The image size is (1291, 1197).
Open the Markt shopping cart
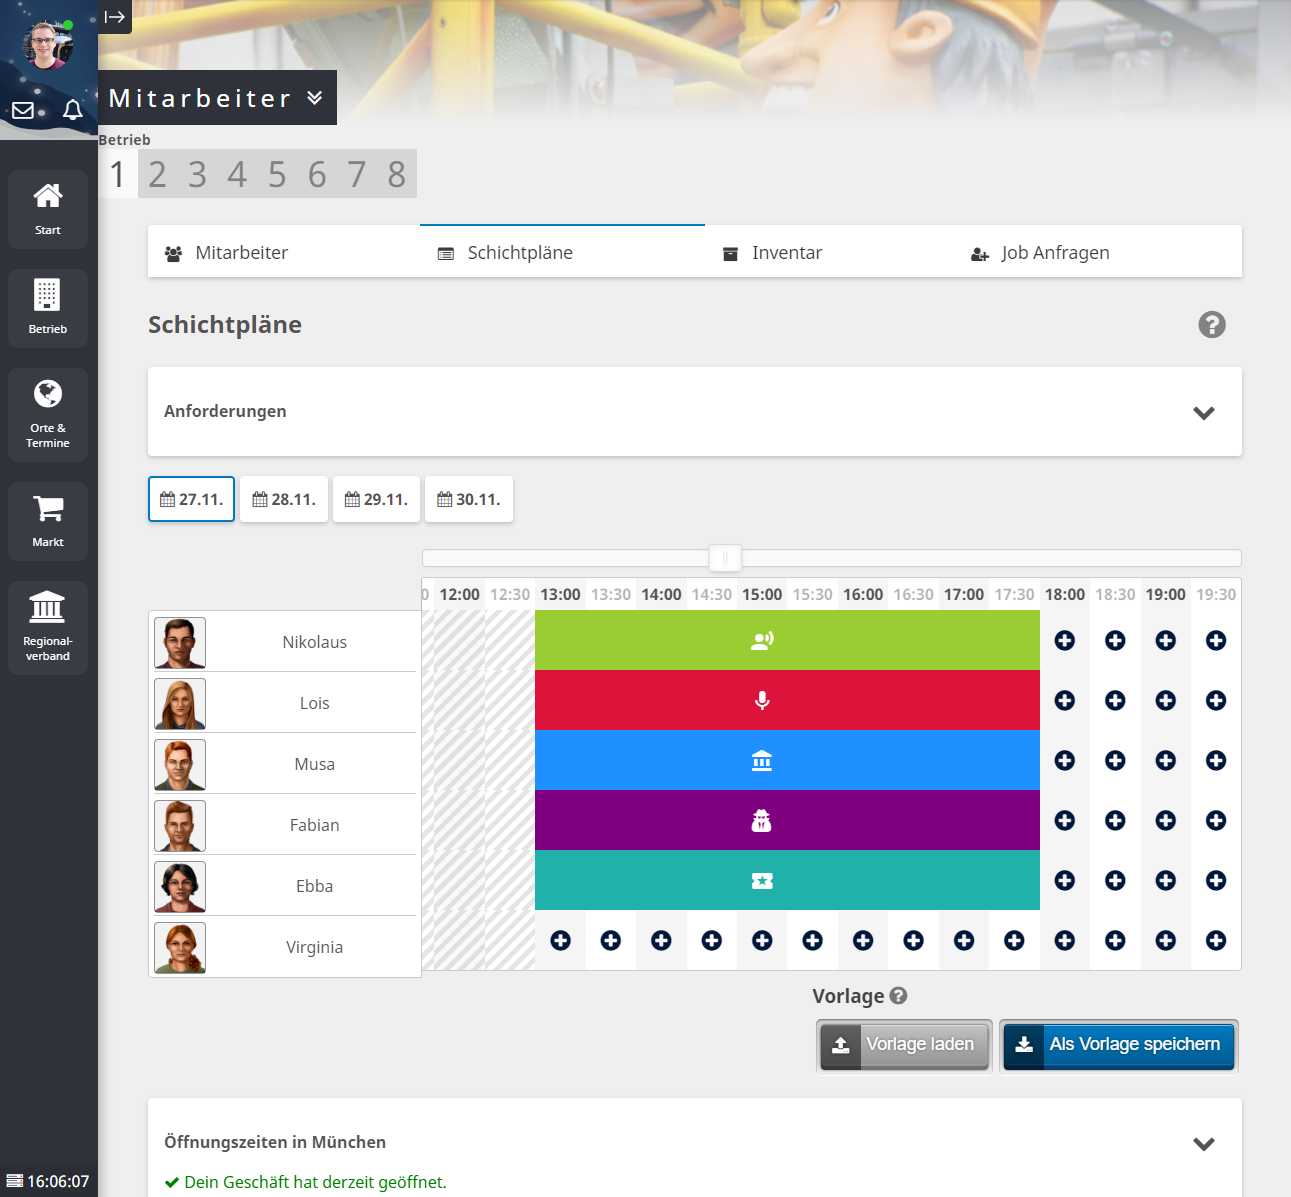click(x=48, y=520)
